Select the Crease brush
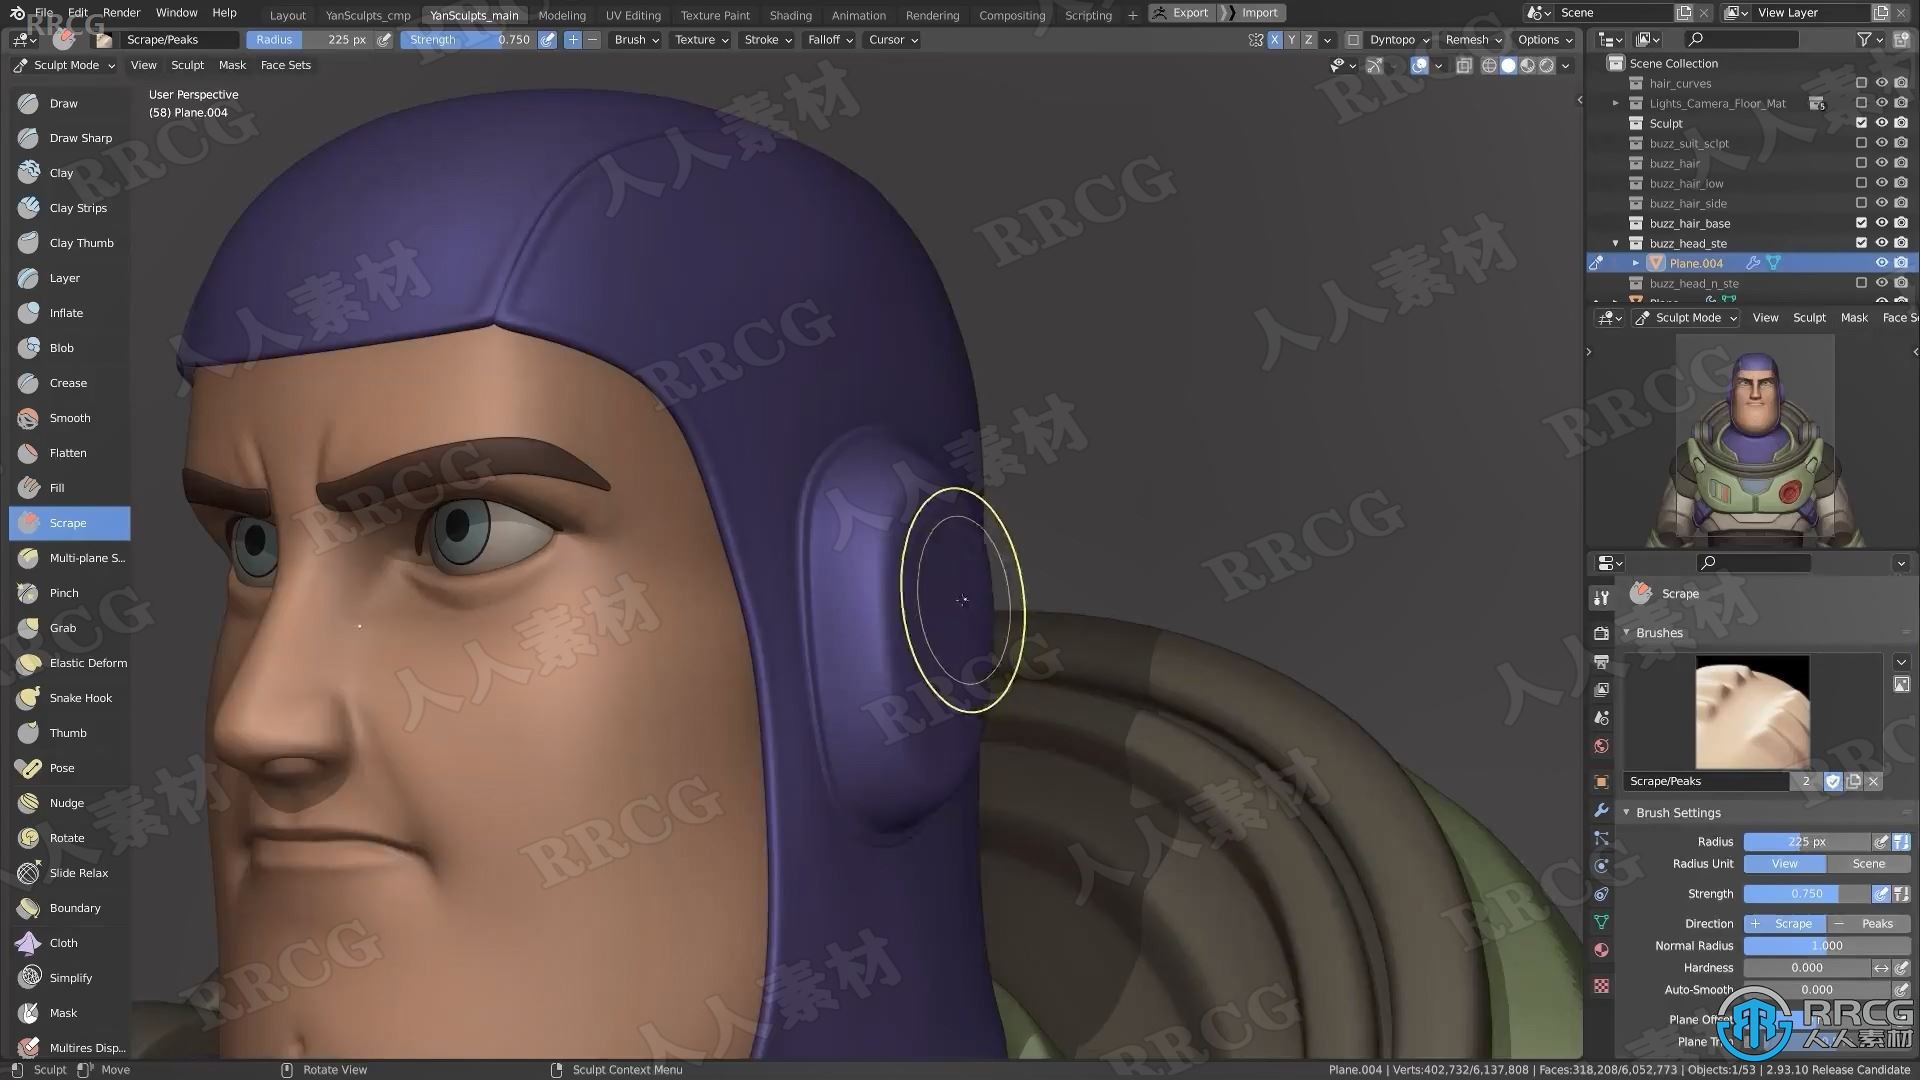The image size is (1920, 1080). tap(69, 383)
